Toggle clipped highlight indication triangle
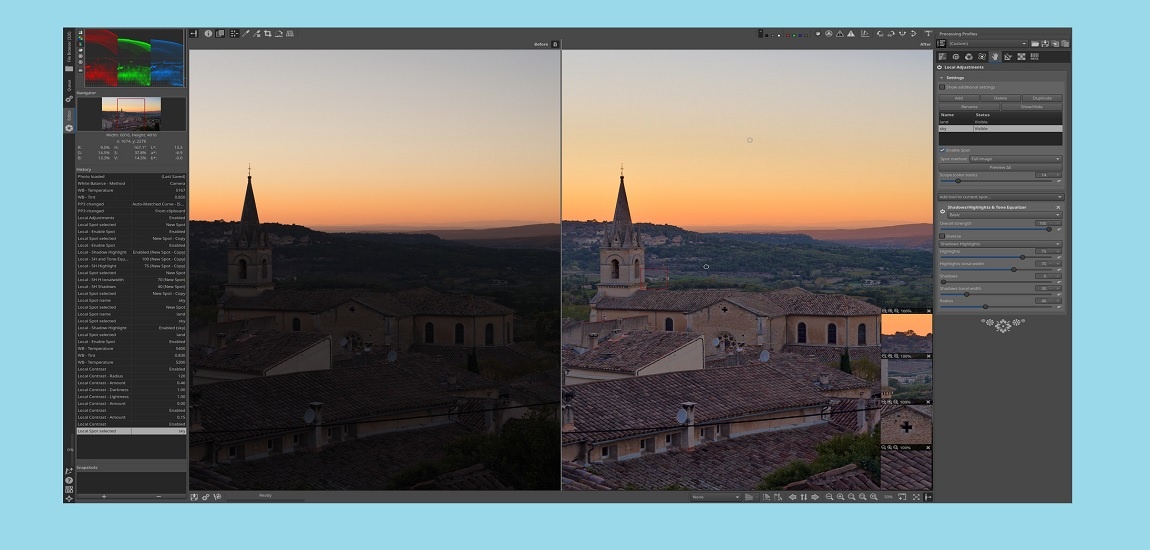This screenshot has width=1150, height=550. point(851,34)
